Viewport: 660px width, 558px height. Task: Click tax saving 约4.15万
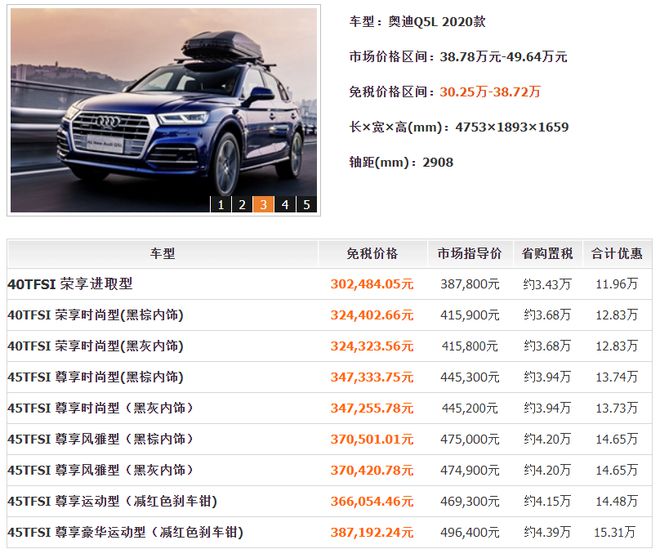tap(547, 501)
